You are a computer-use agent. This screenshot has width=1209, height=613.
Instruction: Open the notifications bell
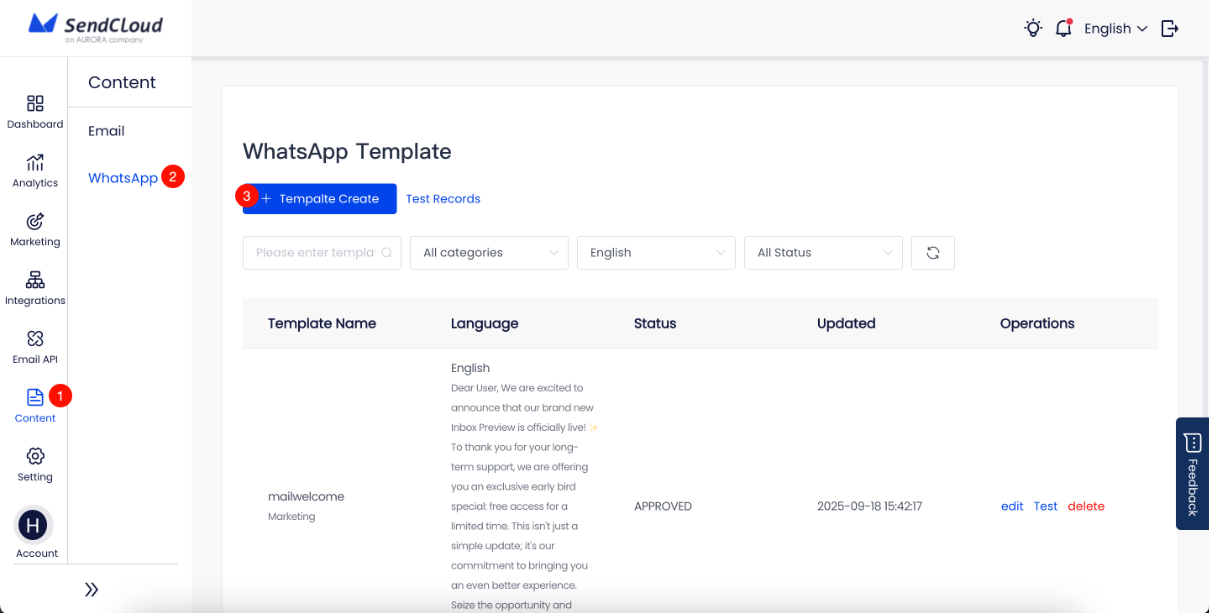[x=1064, y=28]
